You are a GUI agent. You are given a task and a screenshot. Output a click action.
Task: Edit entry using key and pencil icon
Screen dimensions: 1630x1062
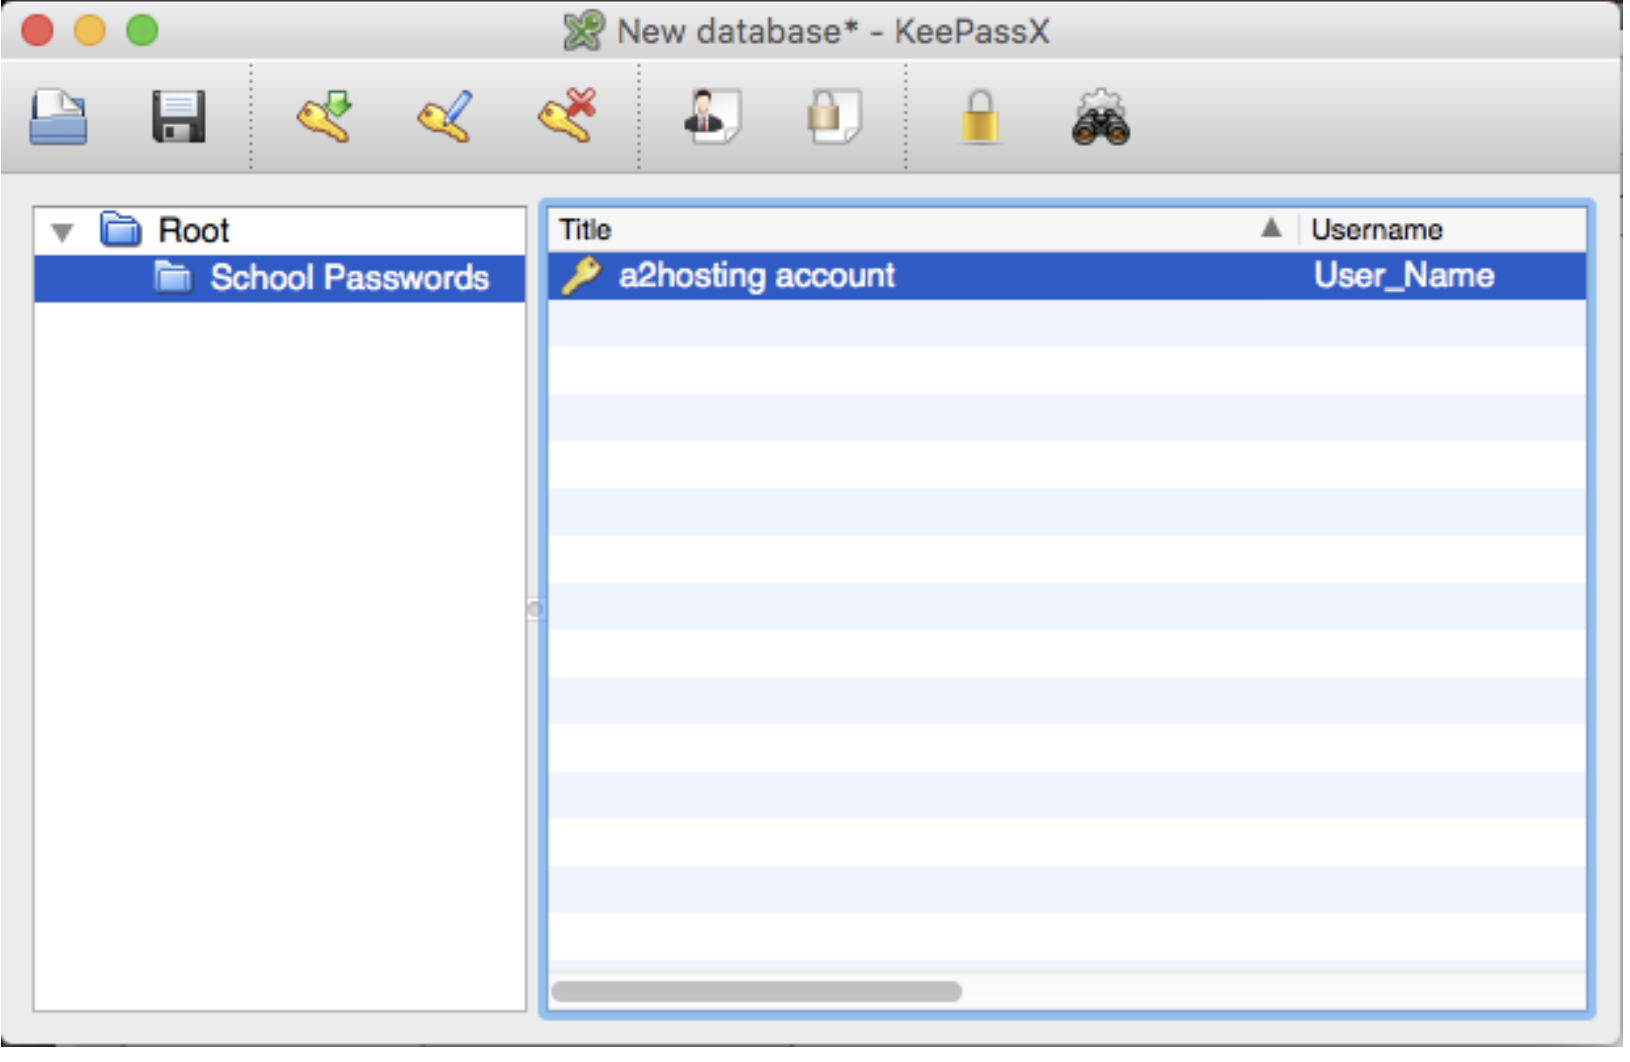point(445,117)
